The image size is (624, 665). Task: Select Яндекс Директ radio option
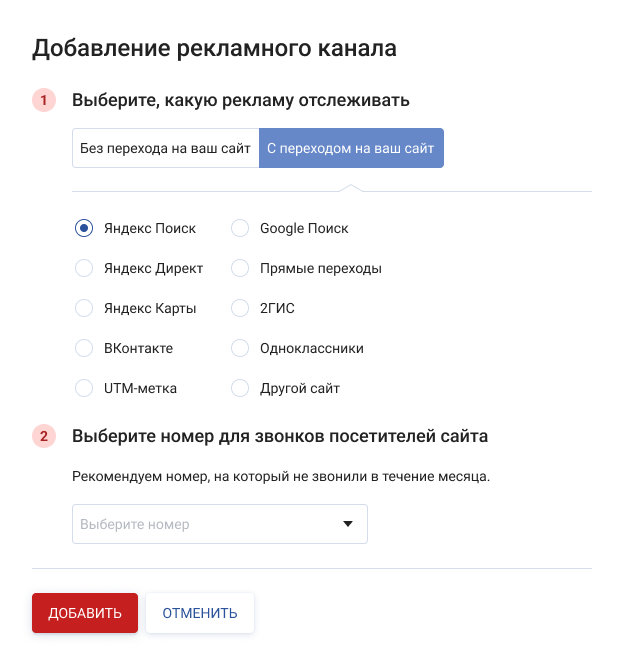point(84,268)
